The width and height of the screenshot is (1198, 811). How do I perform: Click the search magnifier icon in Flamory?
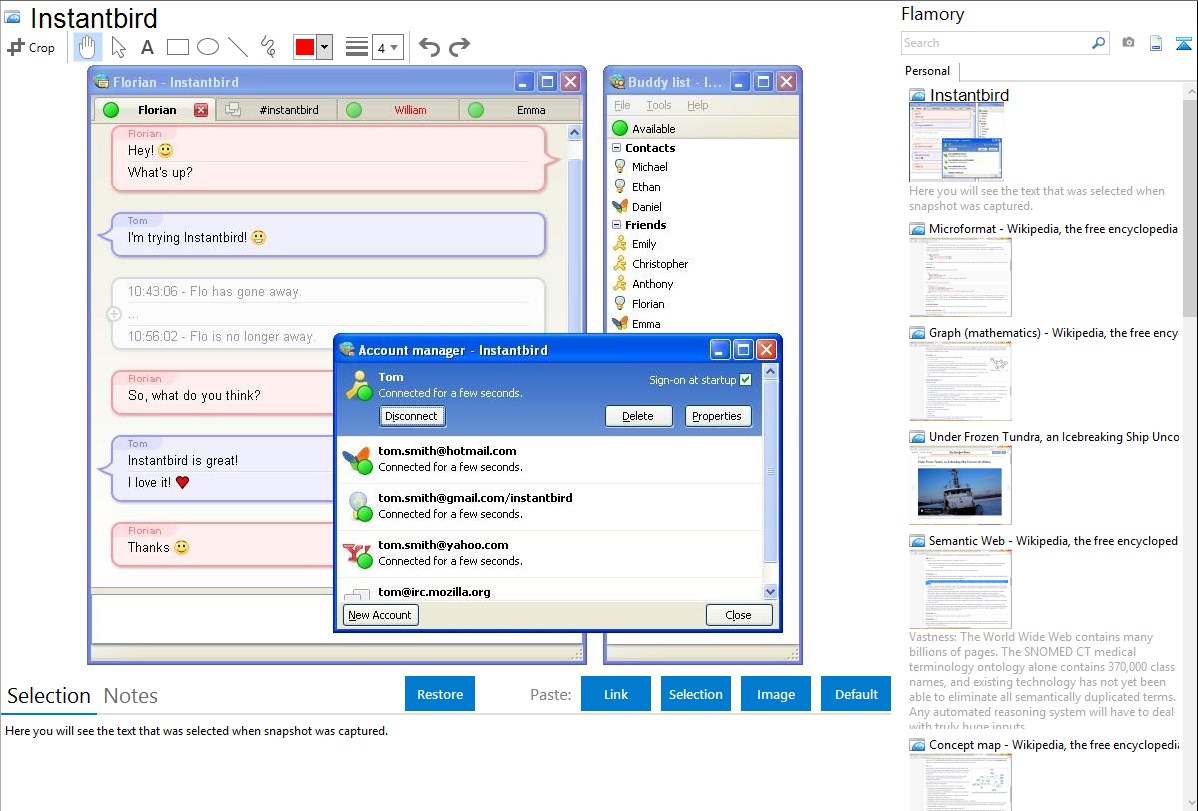coord(1098,43)
